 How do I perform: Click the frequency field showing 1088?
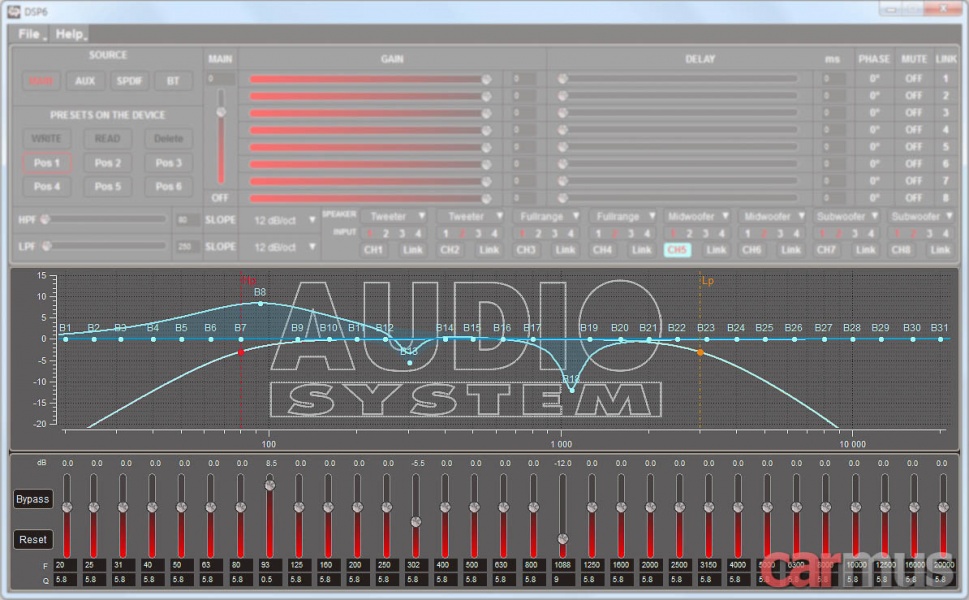(x=562, y=565)
